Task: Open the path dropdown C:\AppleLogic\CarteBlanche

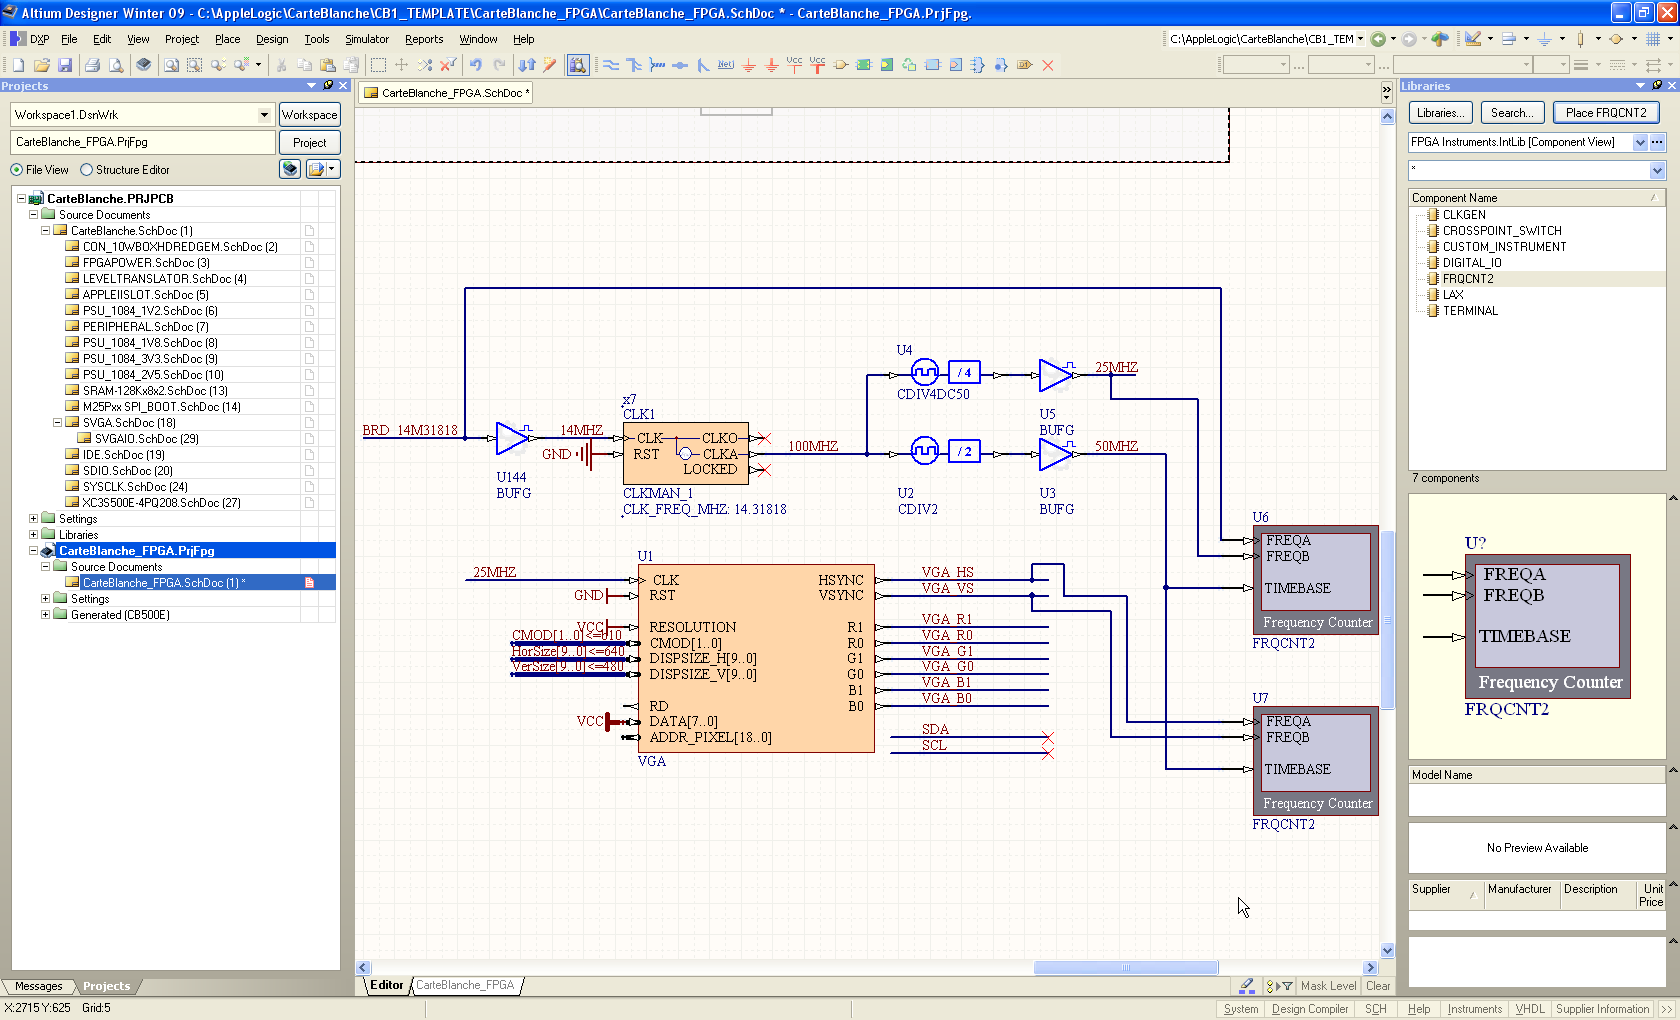Action: (x=1360, y=39)
